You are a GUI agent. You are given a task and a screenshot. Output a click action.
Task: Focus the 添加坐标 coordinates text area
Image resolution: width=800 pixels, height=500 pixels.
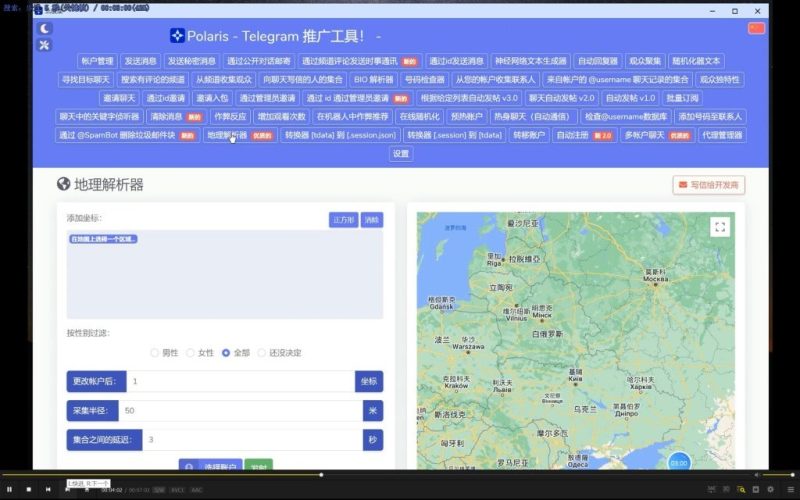[x=224, y=274]
